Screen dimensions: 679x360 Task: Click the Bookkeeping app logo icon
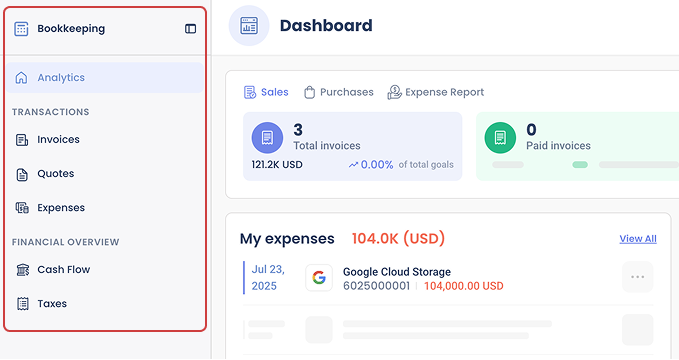coord(21,29)
